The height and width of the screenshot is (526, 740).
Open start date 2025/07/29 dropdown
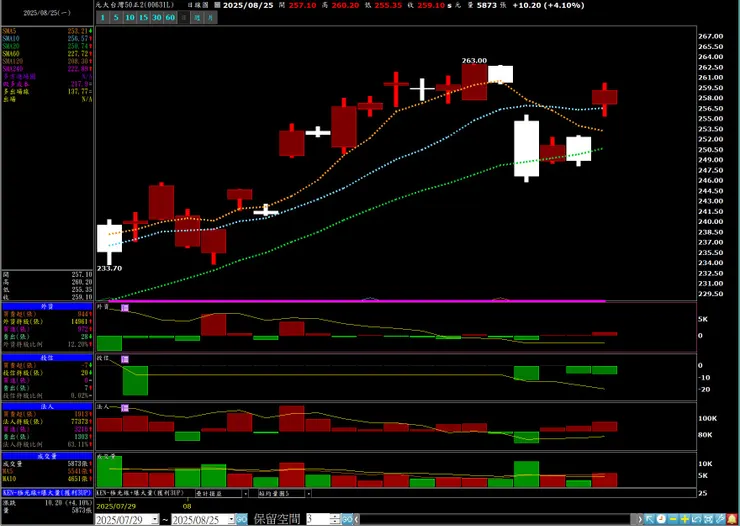[x=155, y=520]
